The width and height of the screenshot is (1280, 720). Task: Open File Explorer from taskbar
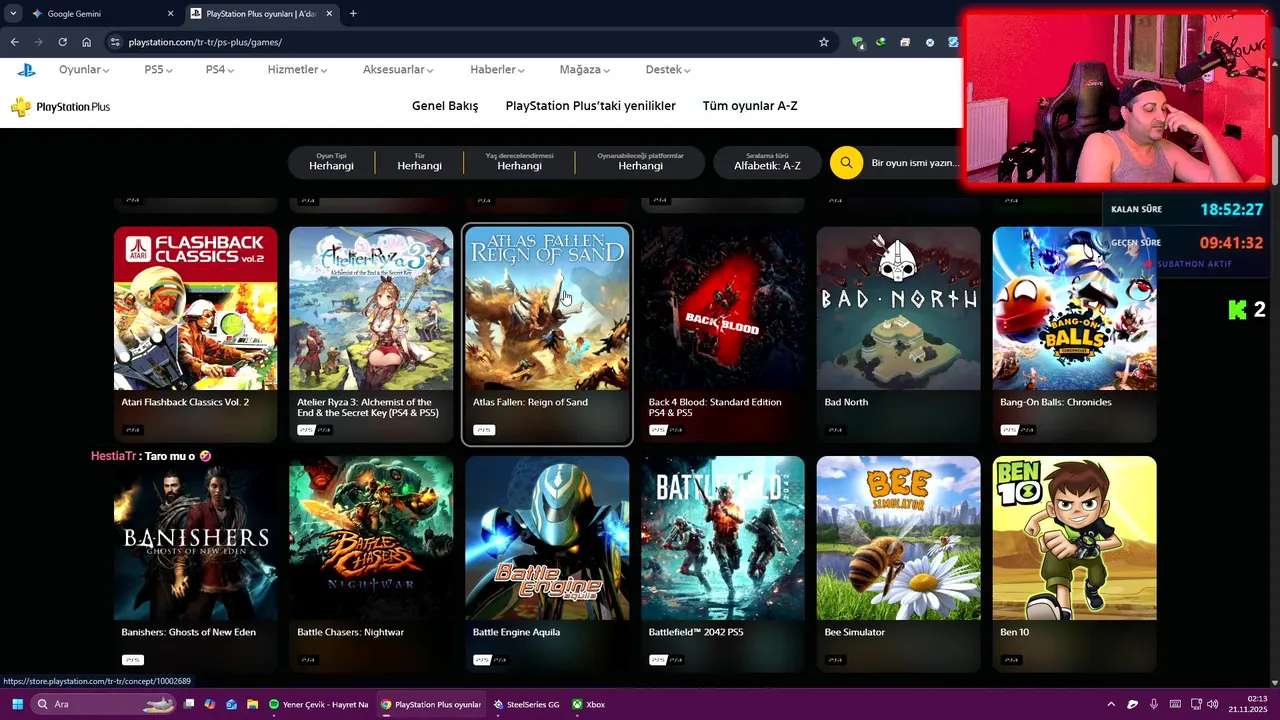[x=253, y=704]
